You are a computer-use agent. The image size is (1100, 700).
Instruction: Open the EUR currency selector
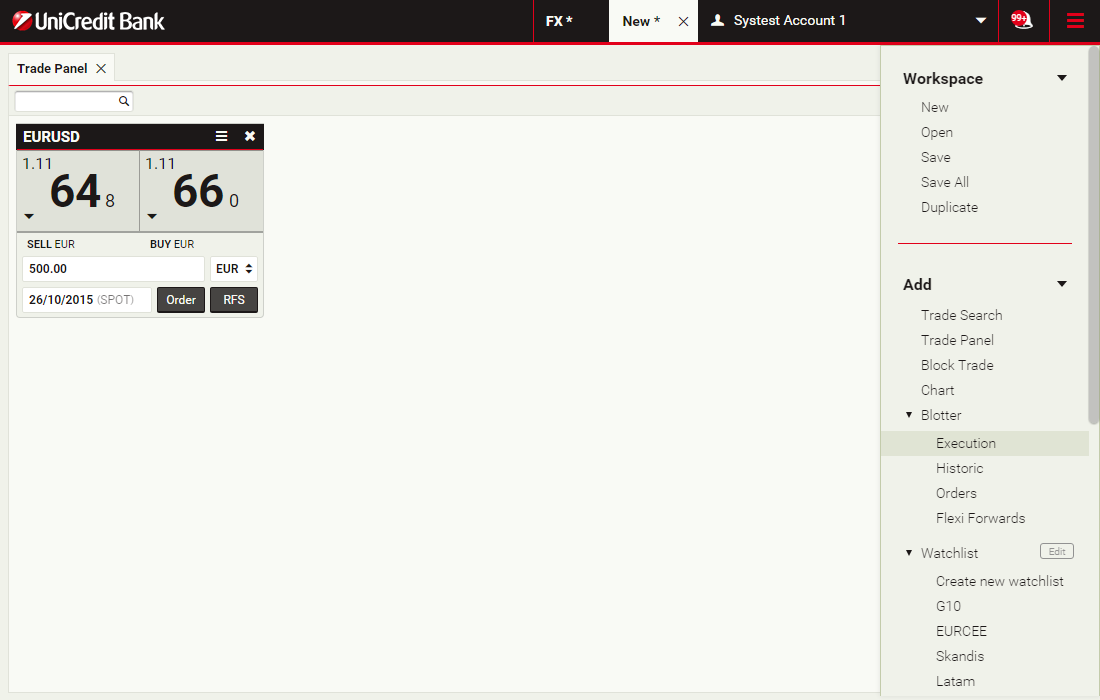click(234, 269)
